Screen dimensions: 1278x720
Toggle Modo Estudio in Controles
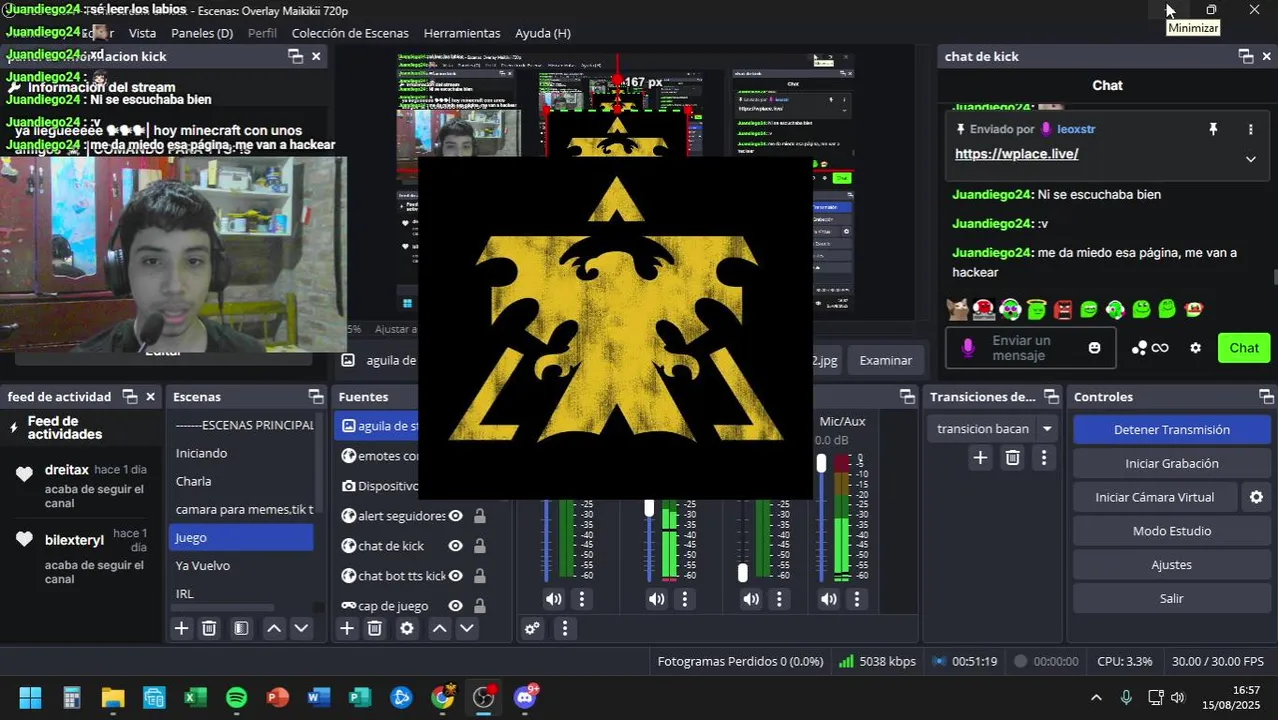click(x=1171, y=531)
